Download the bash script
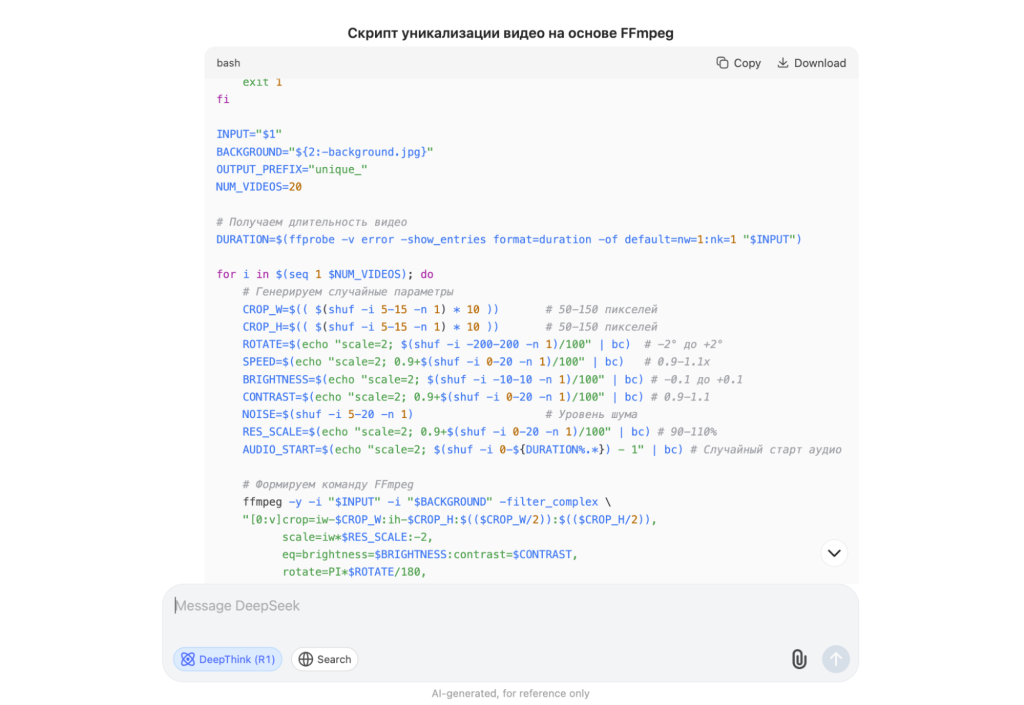Viewport: 1024px width, 705px height. click(812, 63)
